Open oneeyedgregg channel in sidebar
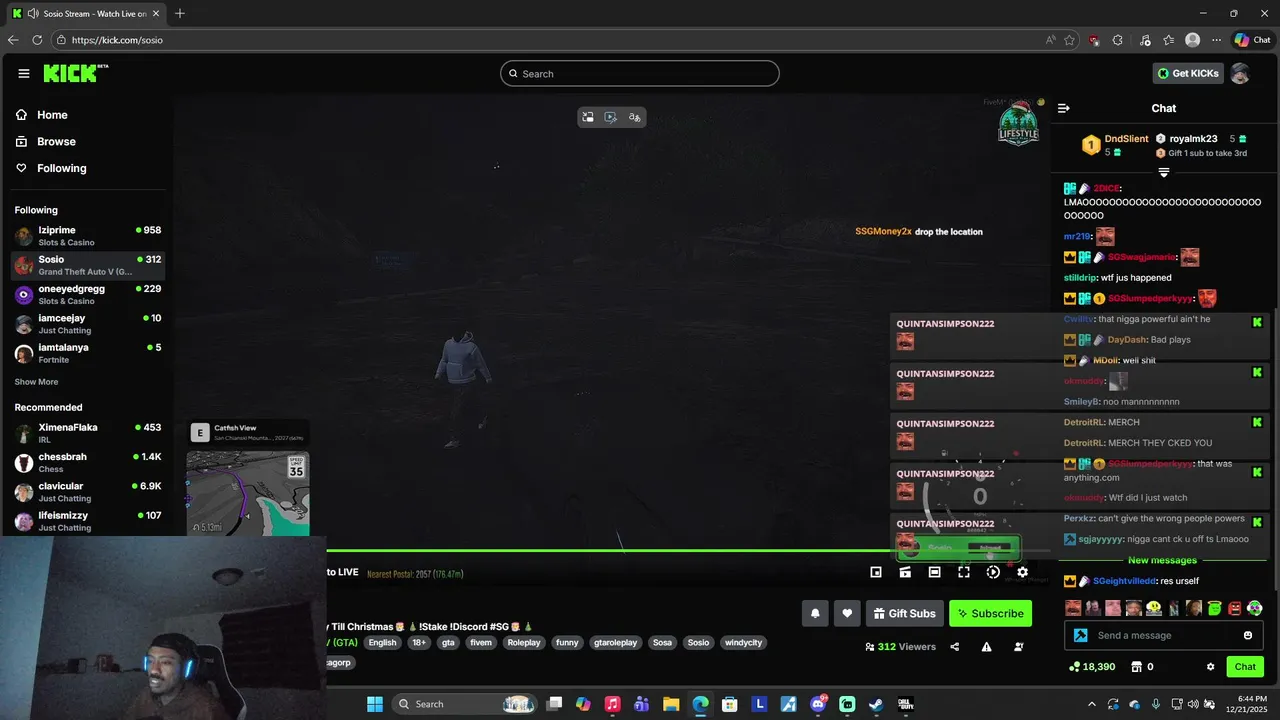Screen dimensions: 1280x720 [88, 295]
